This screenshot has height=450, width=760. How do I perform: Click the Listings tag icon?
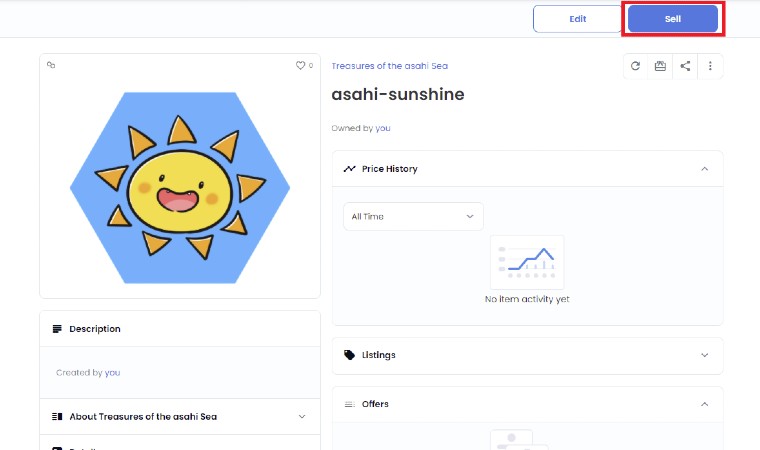(349, 355)
